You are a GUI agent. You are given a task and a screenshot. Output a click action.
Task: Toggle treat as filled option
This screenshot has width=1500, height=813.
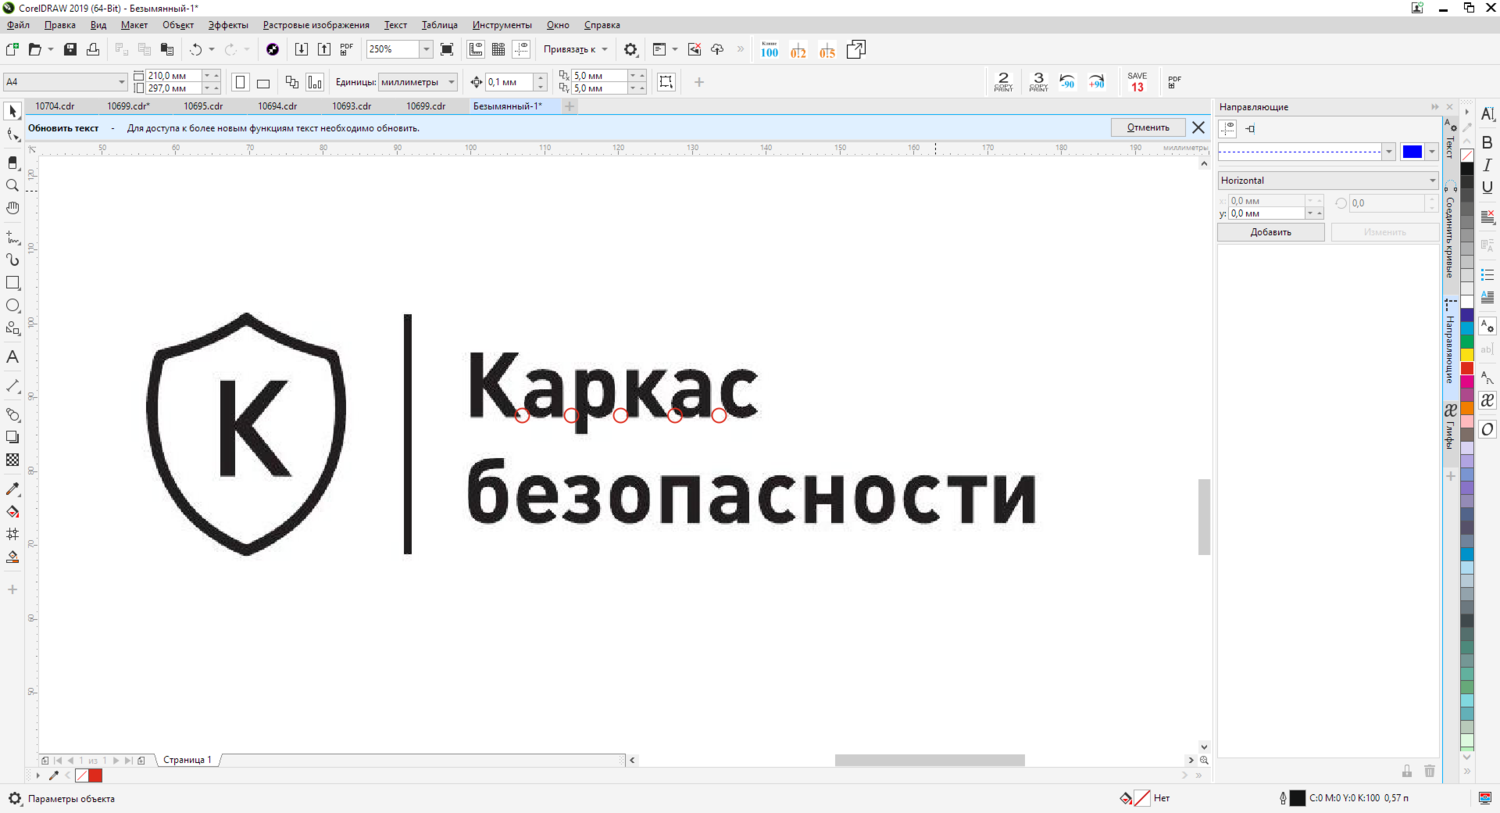click(667, 82)
